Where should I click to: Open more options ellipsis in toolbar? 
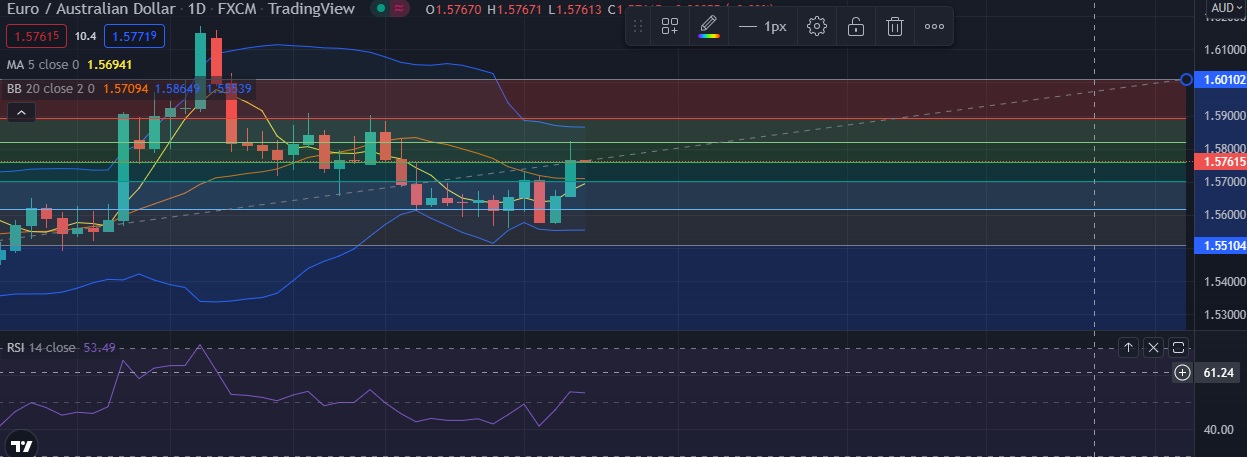click(934, 27)
